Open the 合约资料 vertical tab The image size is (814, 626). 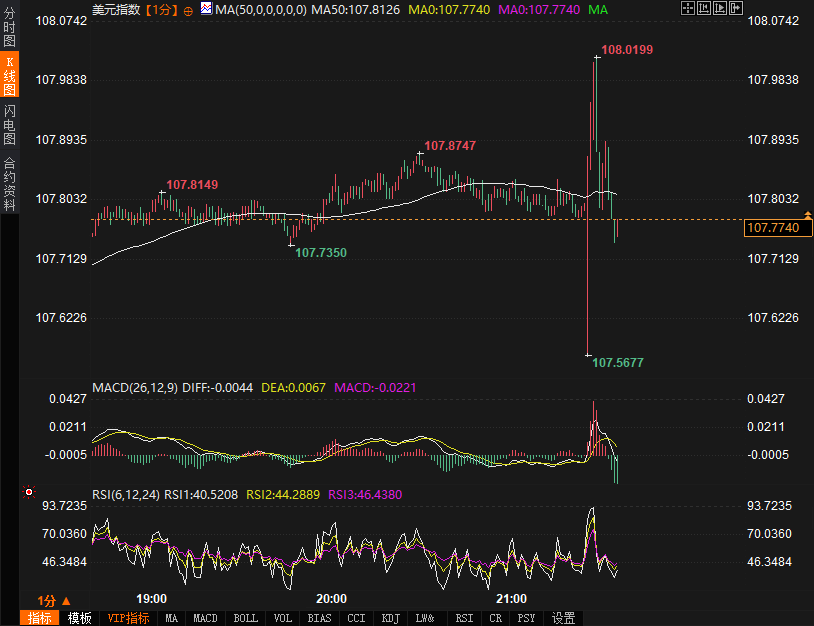point(9,183)
